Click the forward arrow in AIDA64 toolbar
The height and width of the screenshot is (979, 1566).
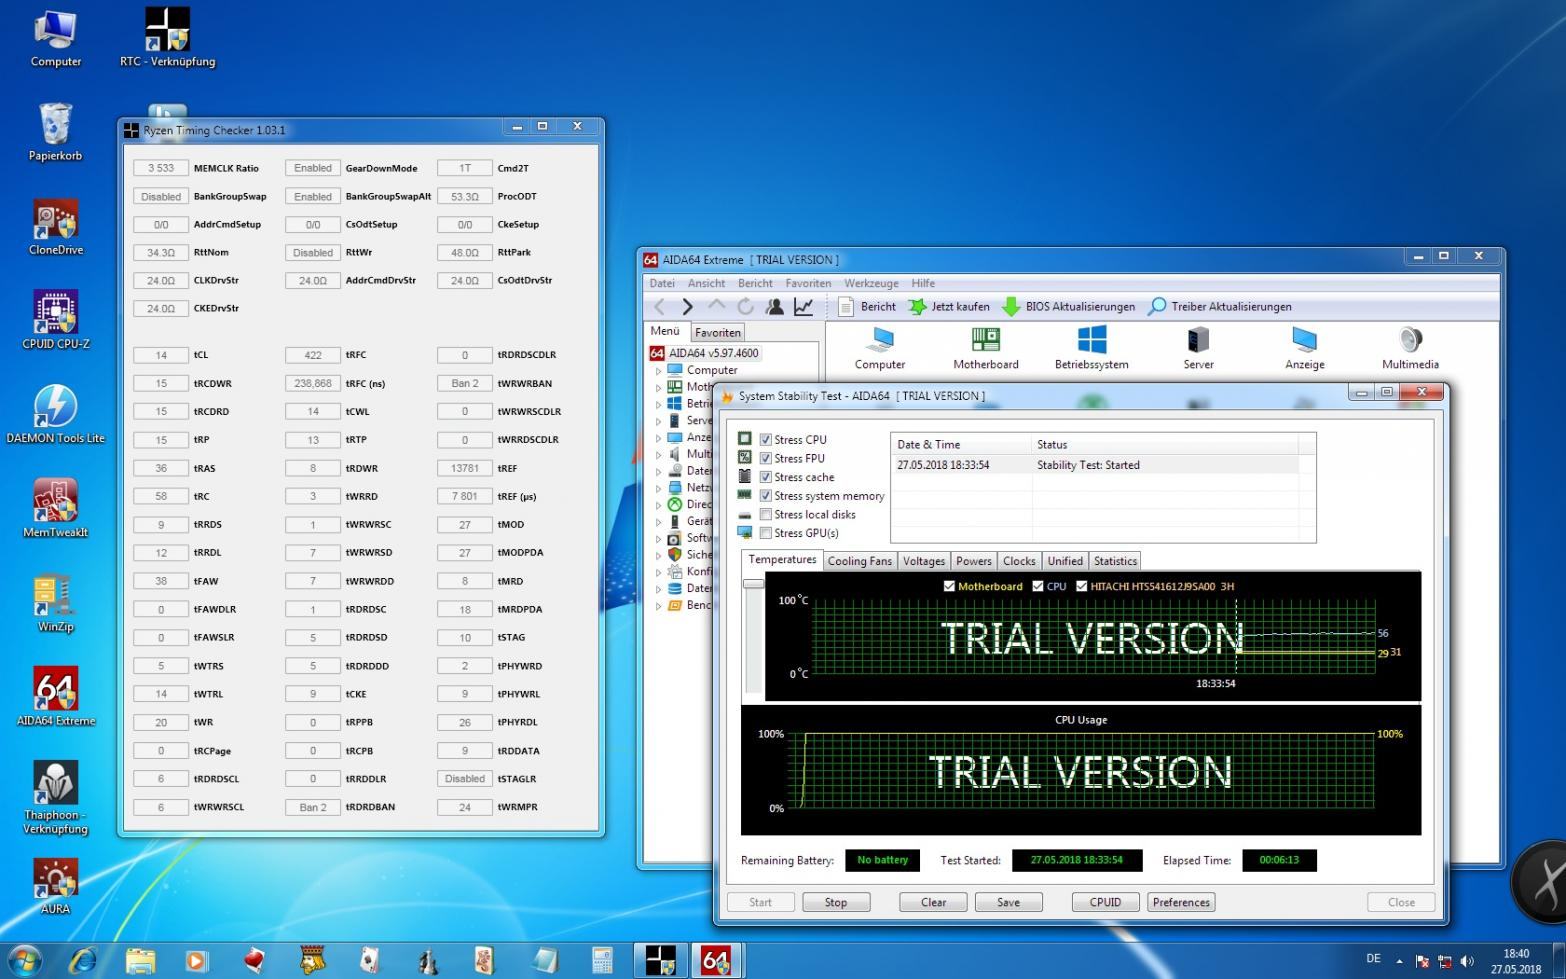point(687,307)
